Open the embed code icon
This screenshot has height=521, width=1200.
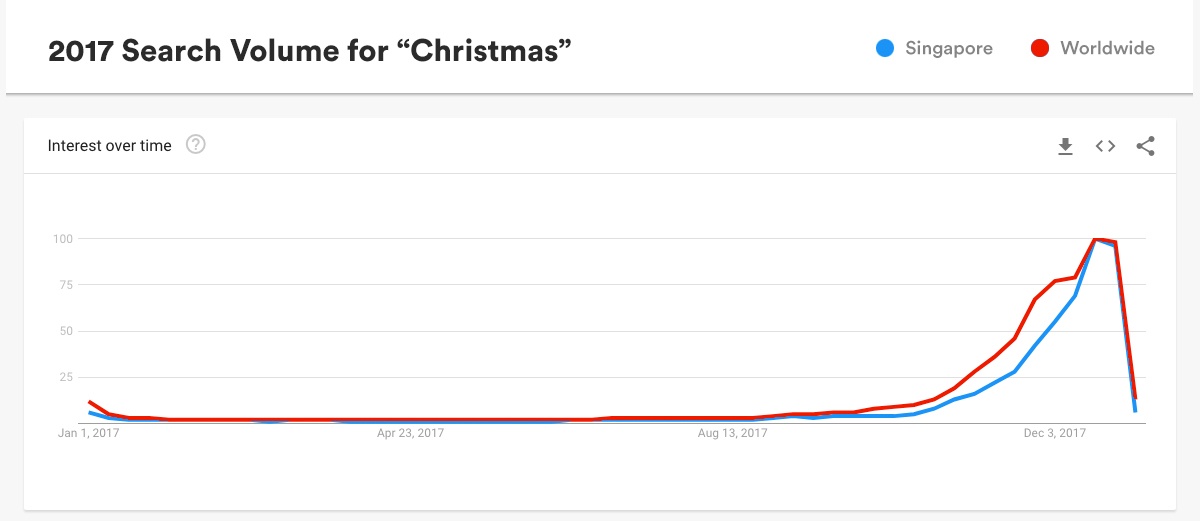1105,146
